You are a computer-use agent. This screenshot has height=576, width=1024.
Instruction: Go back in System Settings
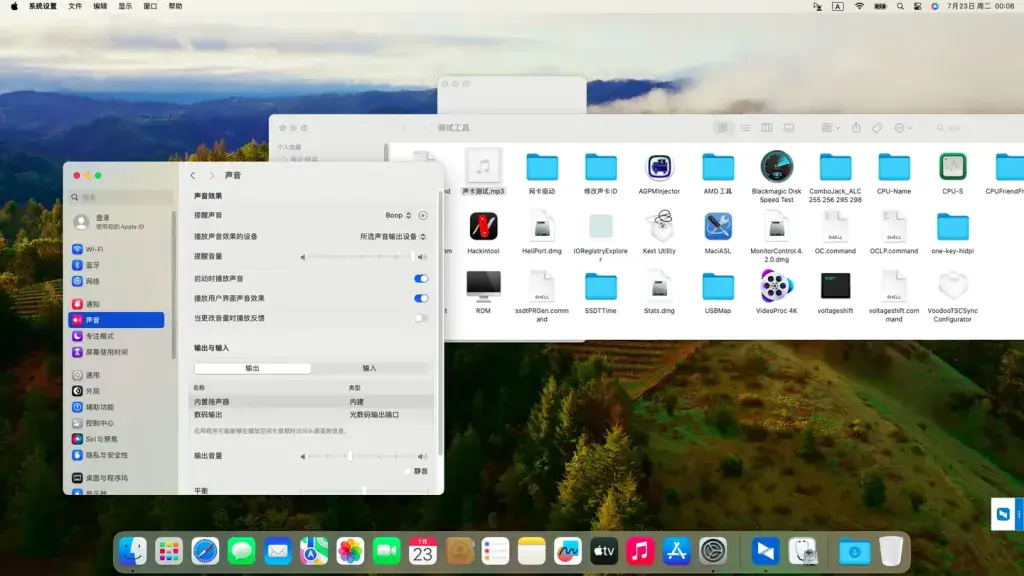(193, 176)
